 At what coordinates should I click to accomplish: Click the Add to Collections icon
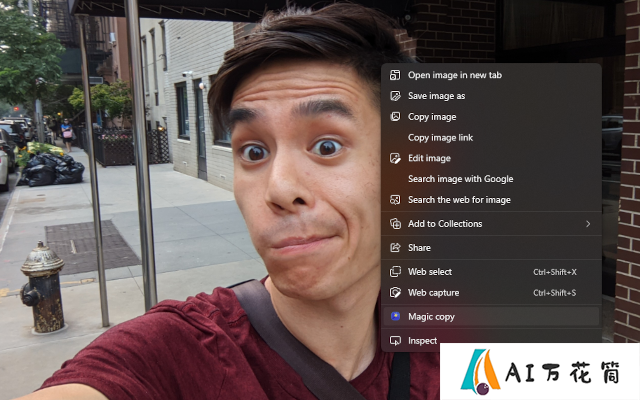pyautogui.click(x=395, y=223)
